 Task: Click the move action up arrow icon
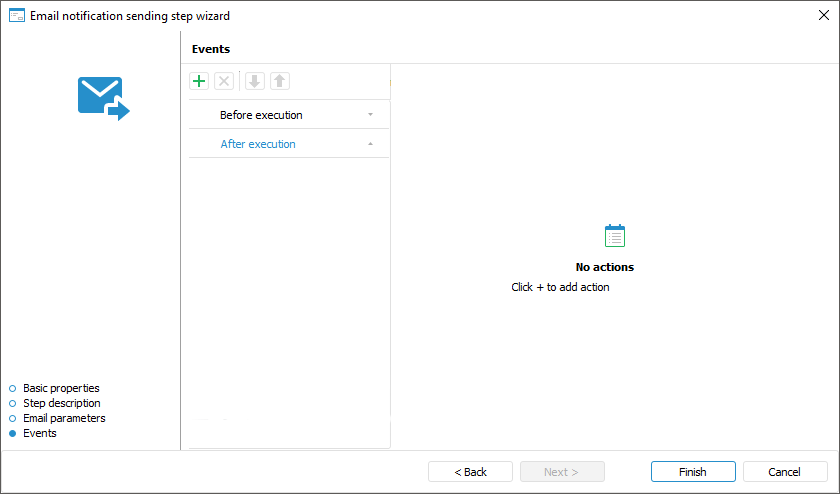[279, 81]
